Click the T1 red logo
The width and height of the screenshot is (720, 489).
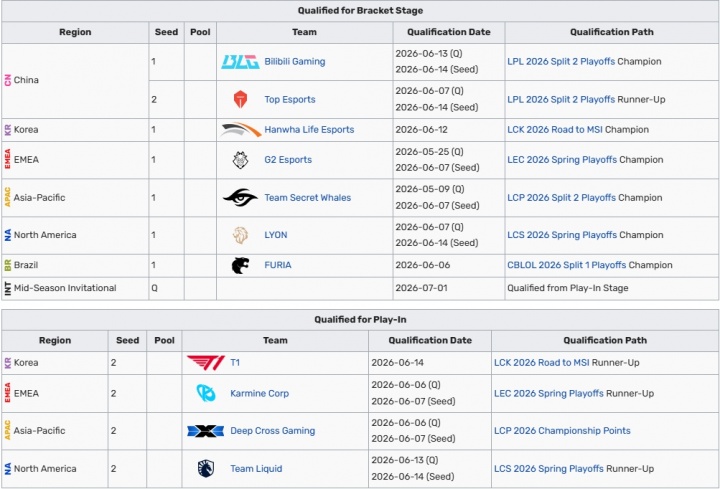tap(206, 363)
